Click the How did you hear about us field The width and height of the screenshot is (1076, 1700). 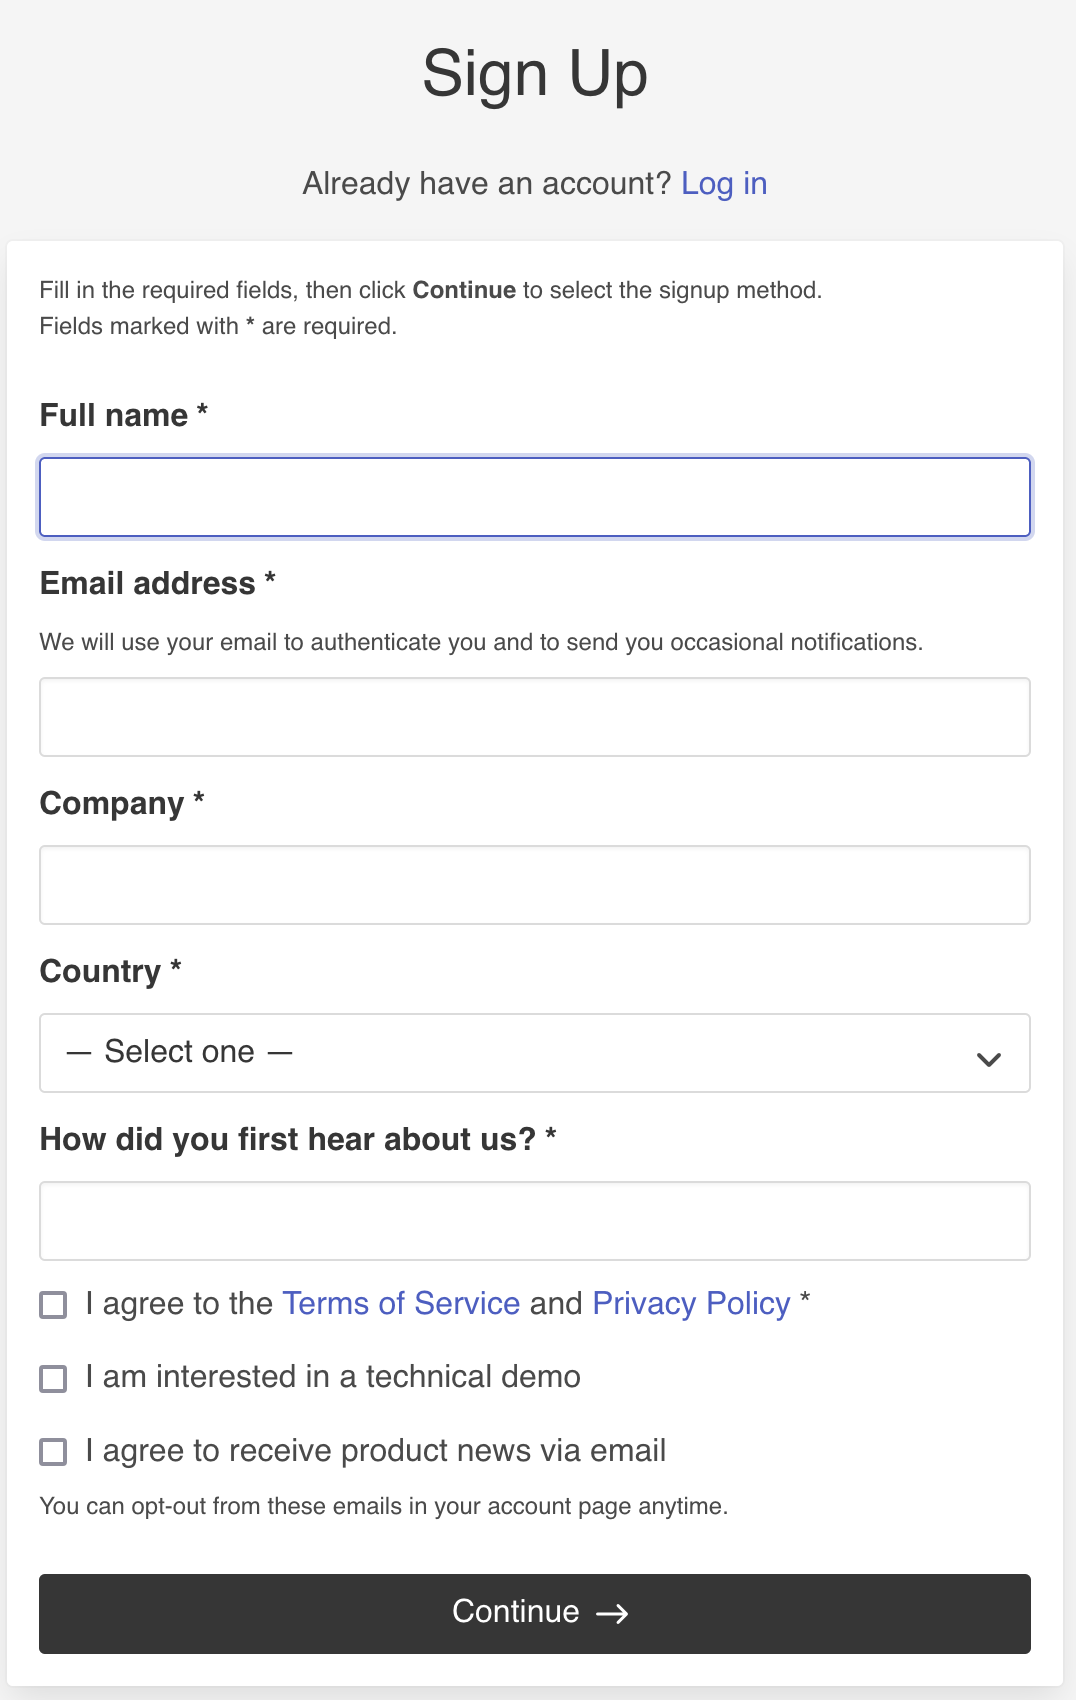[x=535, y=1220]
